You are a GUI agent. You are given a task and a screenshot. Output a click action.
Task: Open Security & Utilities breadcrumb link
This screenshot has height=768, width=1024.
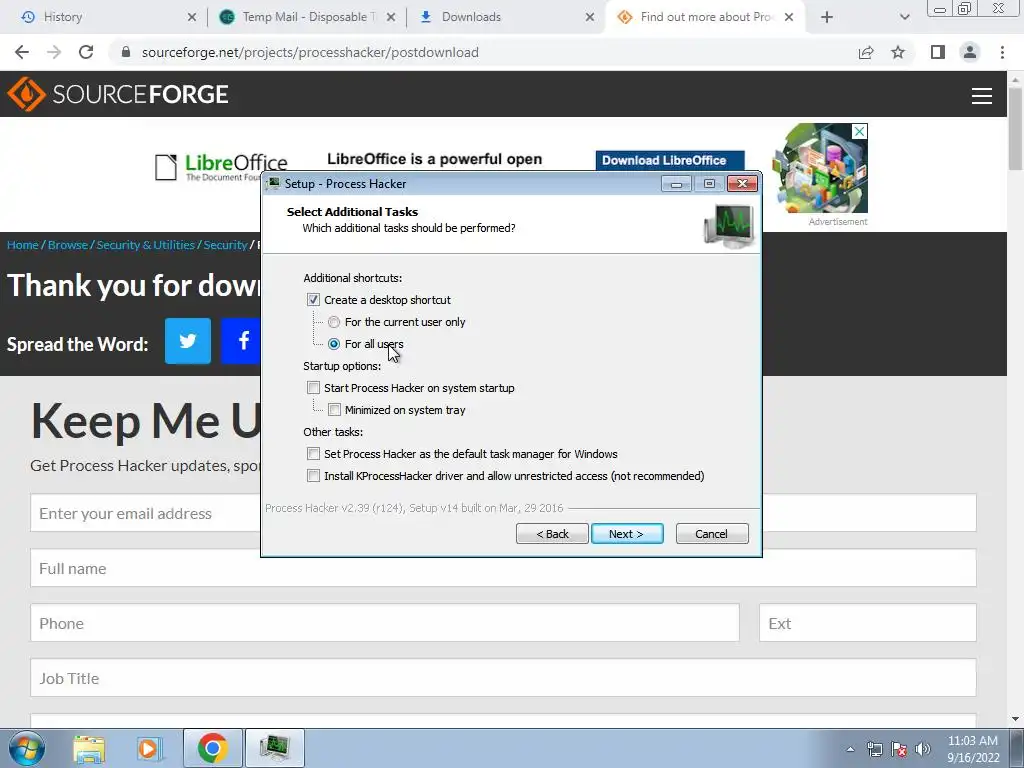click(146, 245)
